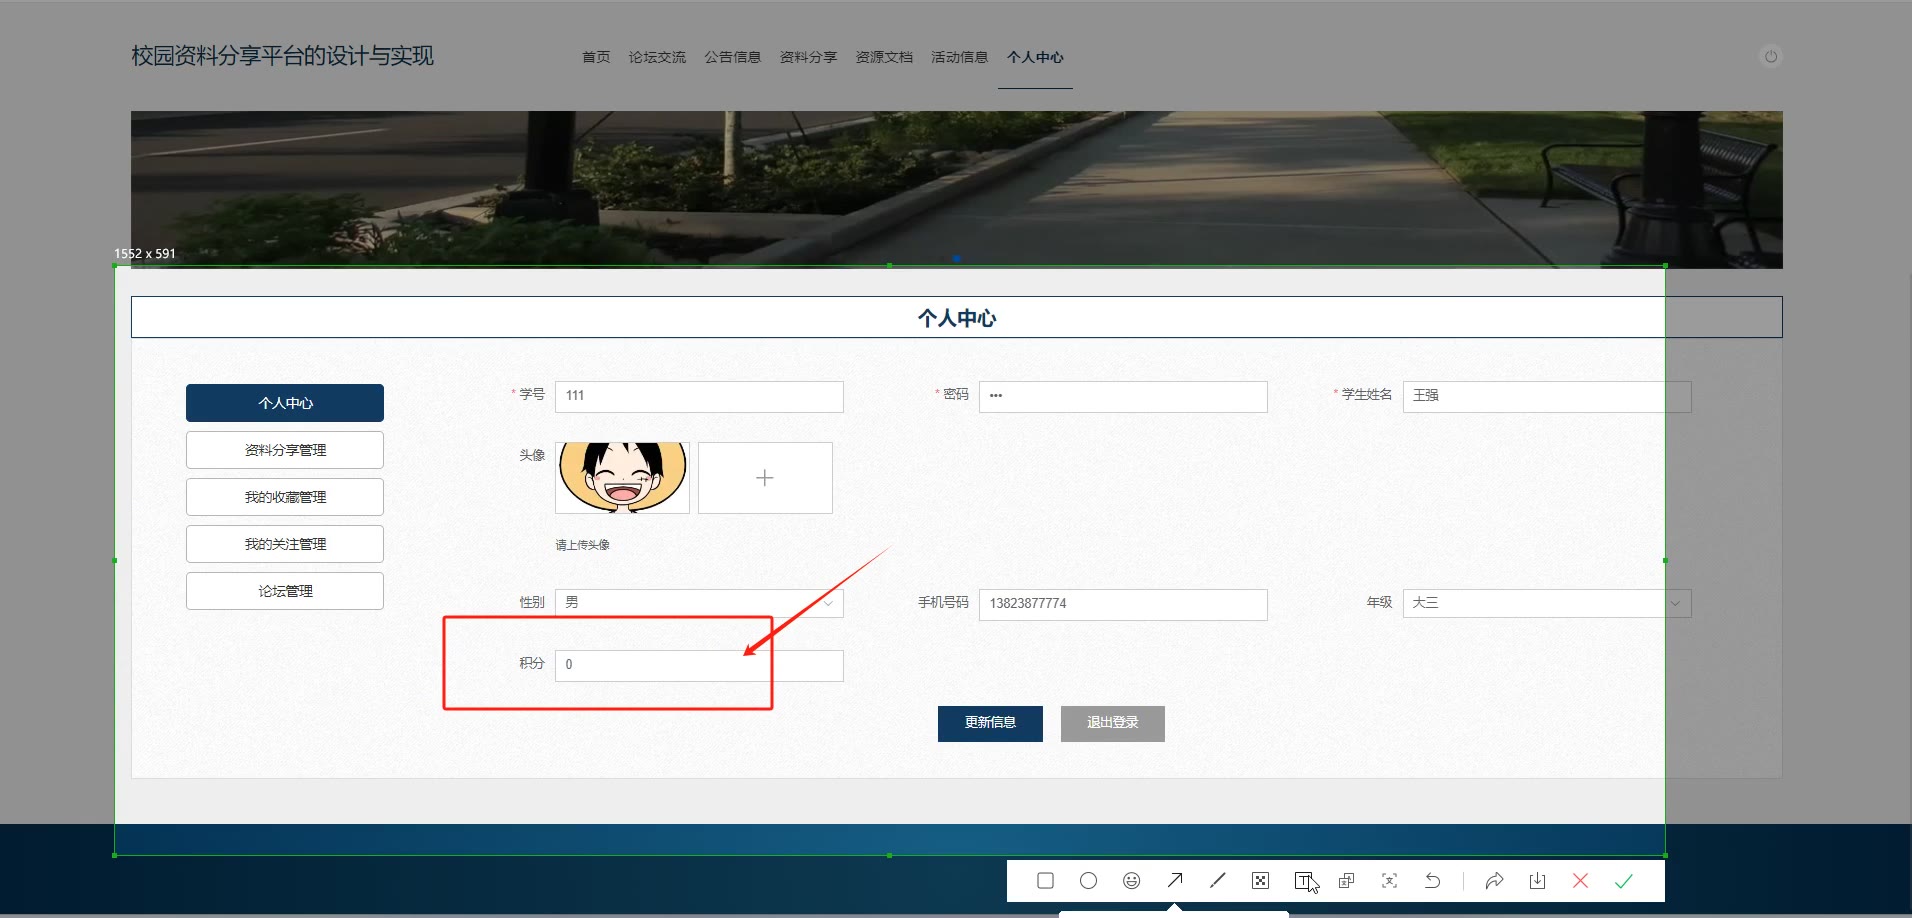Click the 个人中心 panel heading

[957, 318]
